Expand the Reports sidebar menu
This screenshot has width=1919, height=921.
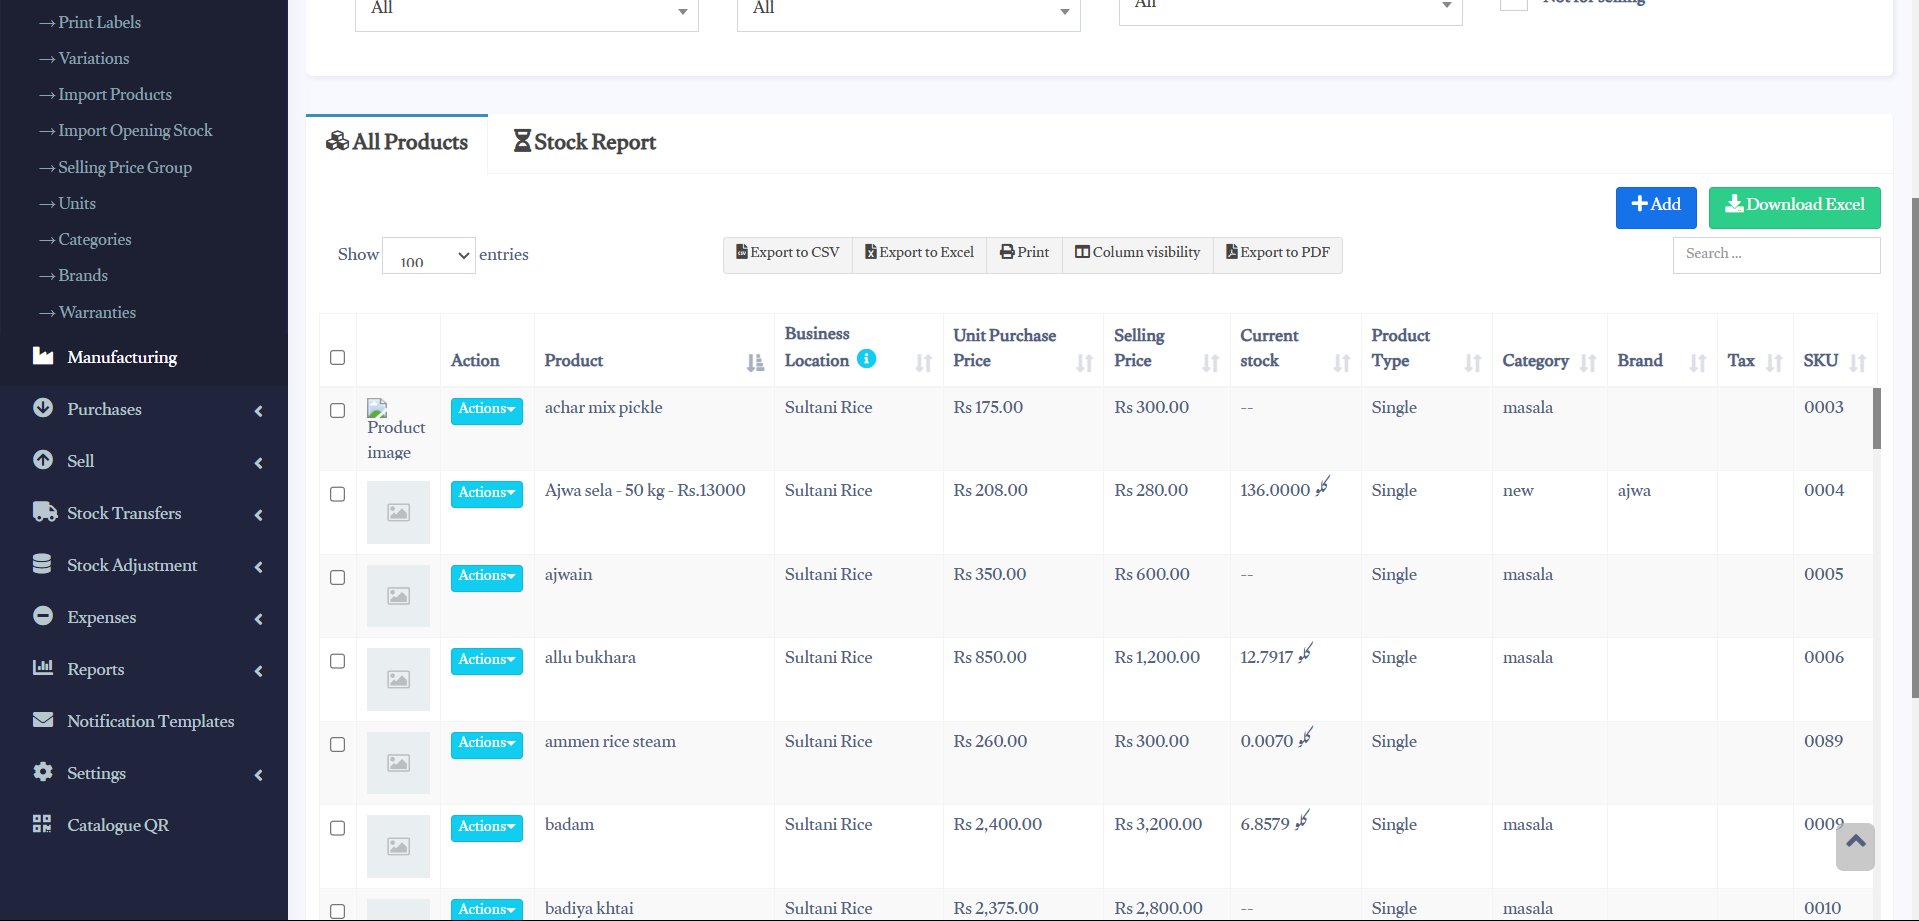[259, 671]
